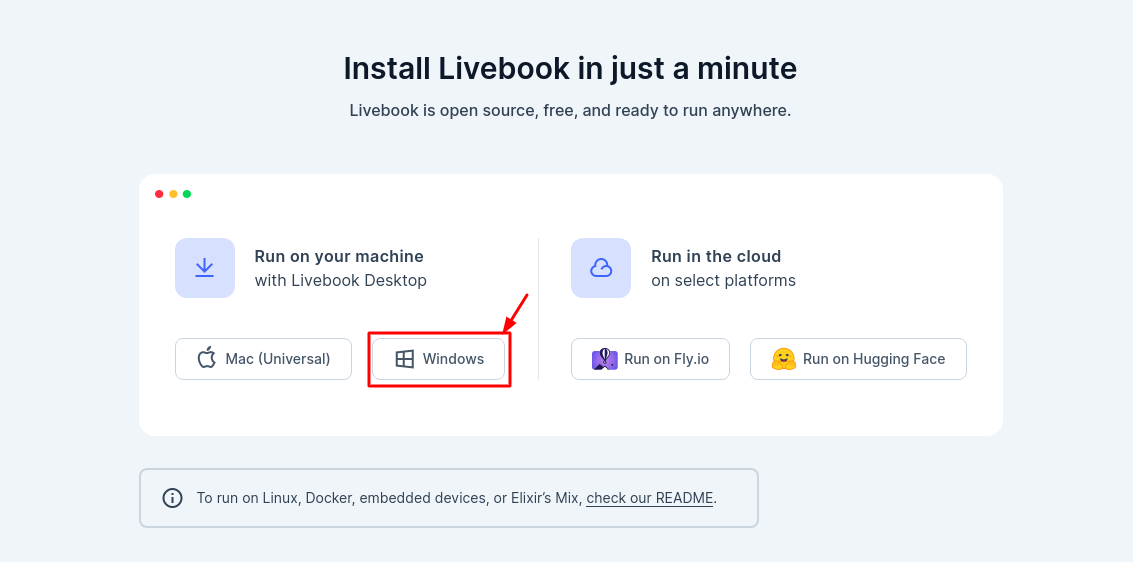Click the info circle icon
Viewport: 1133px width, 562px height.
click(x=172, y=498)
